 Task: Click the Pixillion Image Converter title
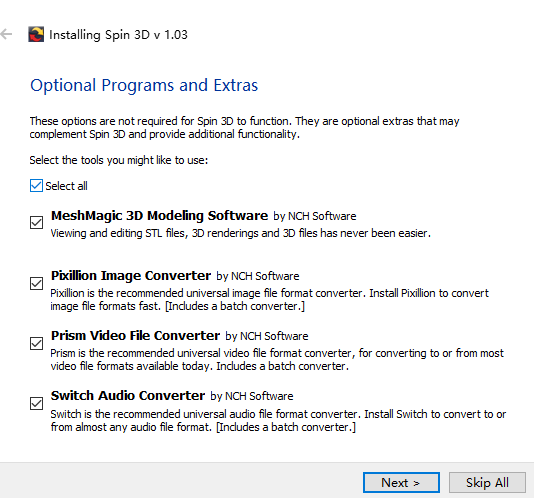point(131,276)
